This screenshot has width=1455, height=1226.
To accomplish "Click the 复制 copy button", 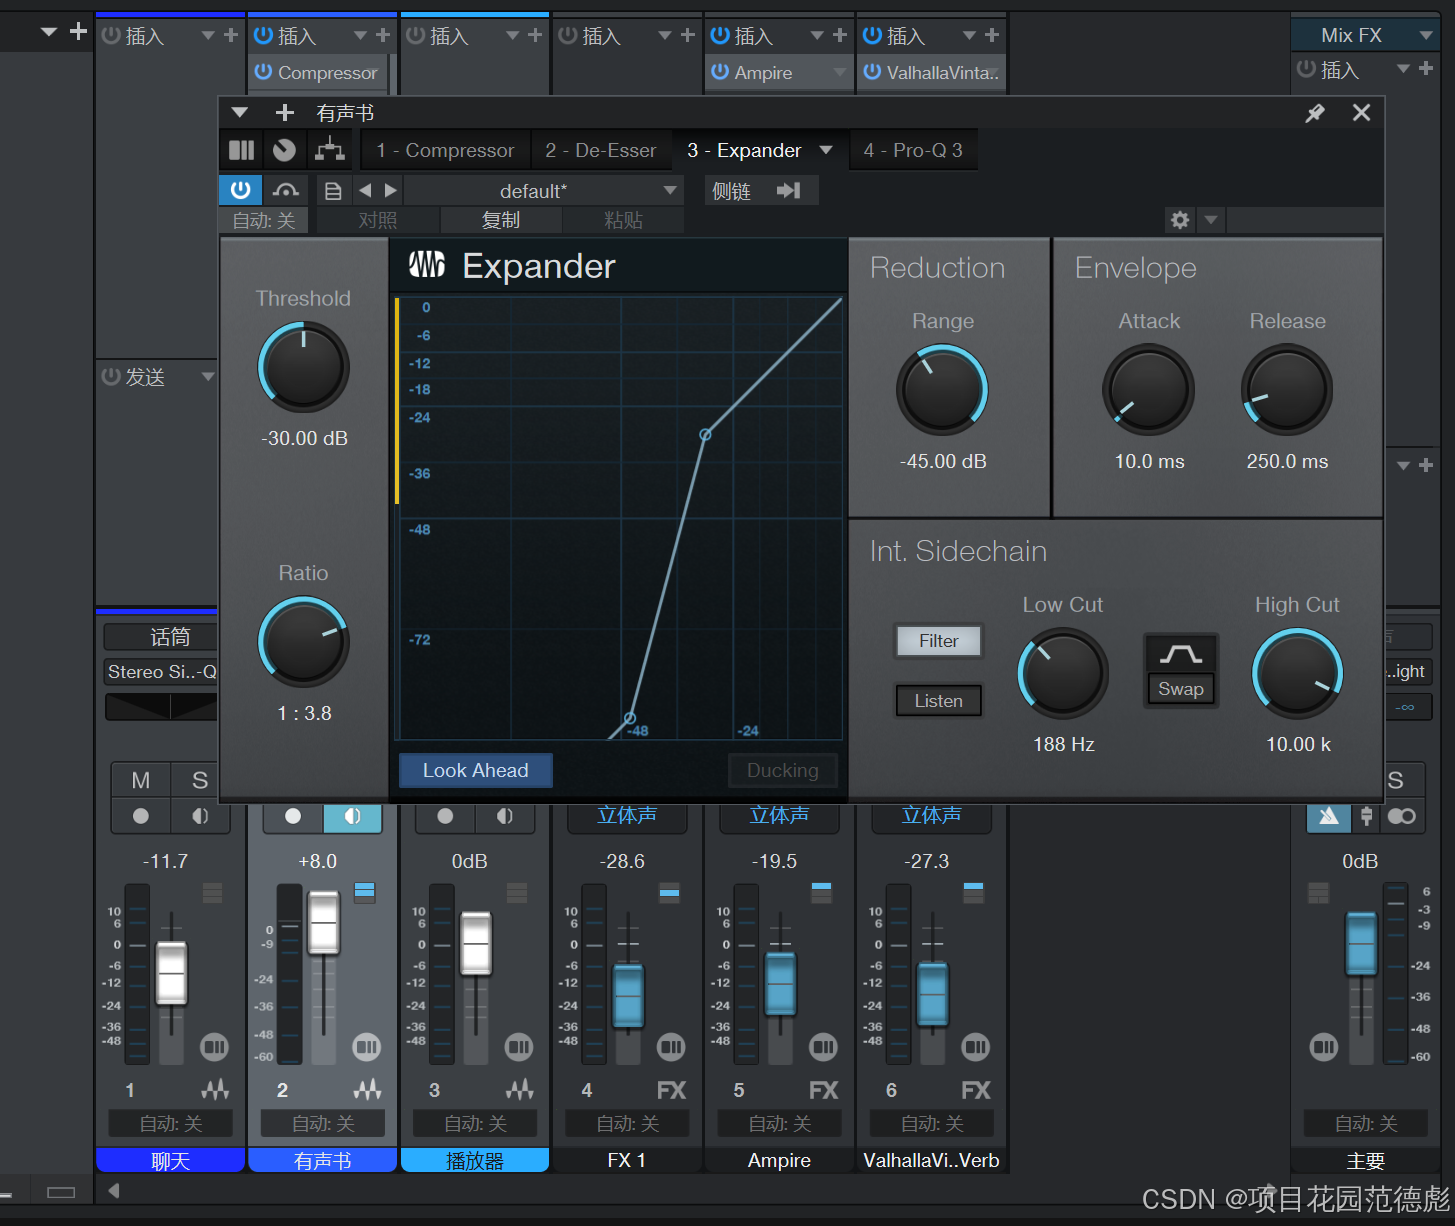I will pos(501,220).
